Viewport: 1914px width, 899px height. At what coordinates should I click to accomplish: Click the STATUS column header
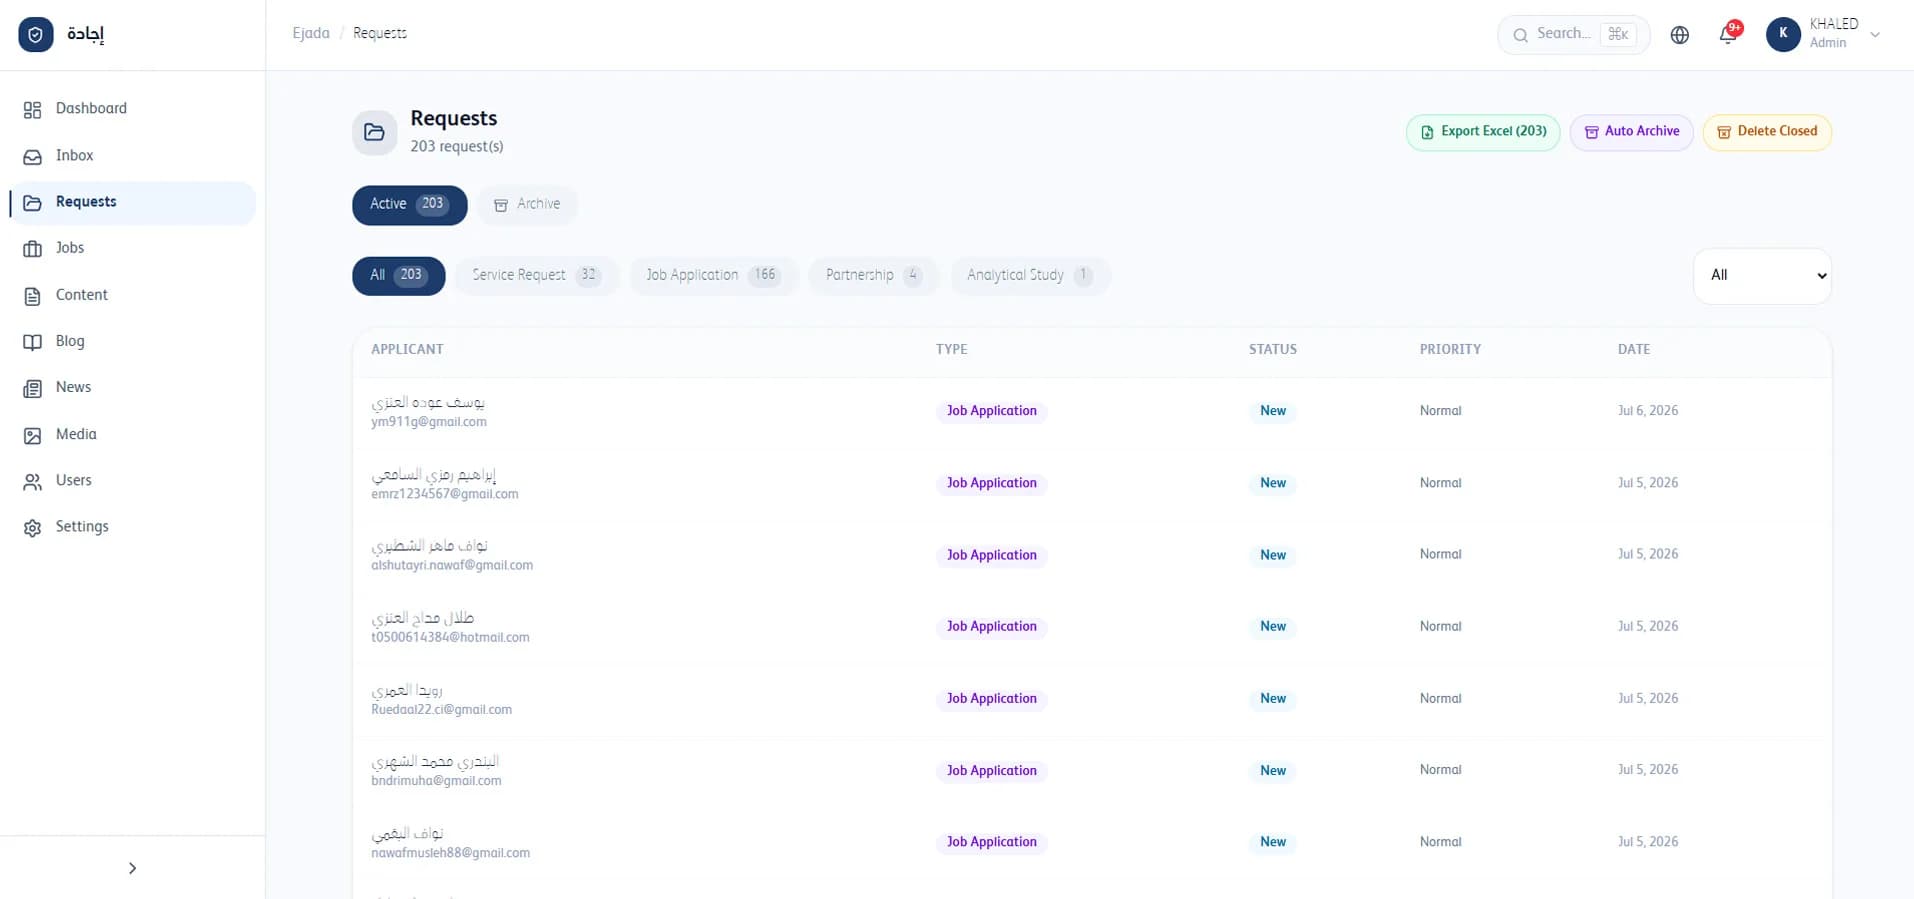[1272, 349]
